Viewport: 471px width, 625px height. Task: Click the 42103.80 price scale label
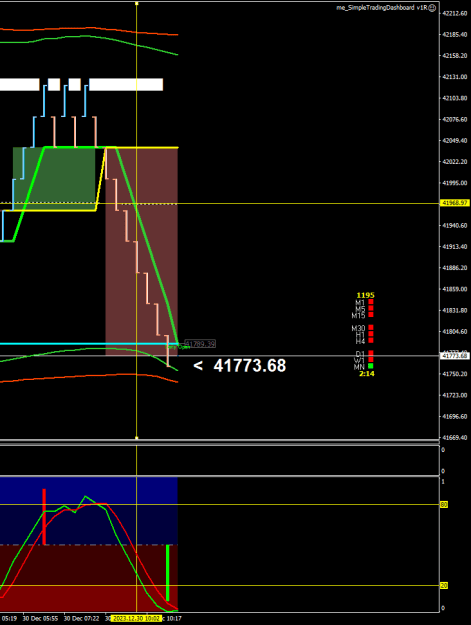point(455,98)
